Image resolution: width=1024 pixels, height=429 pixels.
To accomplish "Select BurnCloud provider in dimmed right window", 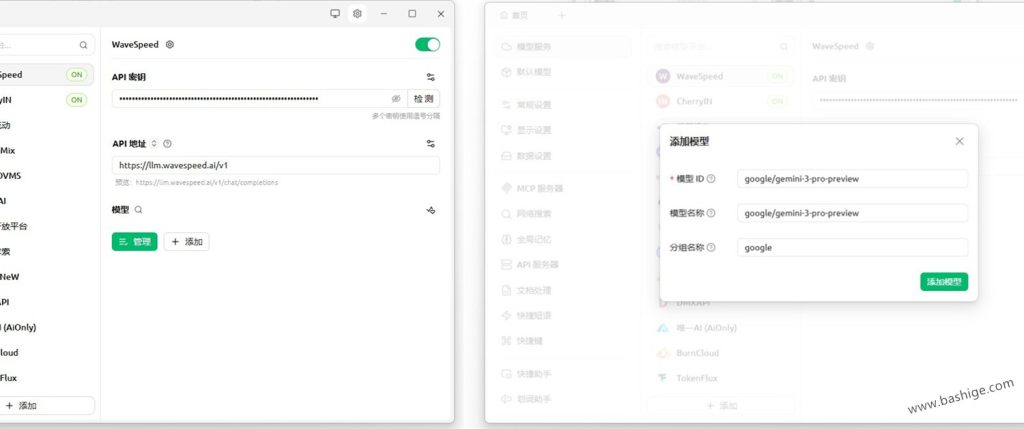I will (x=720, y=353).
